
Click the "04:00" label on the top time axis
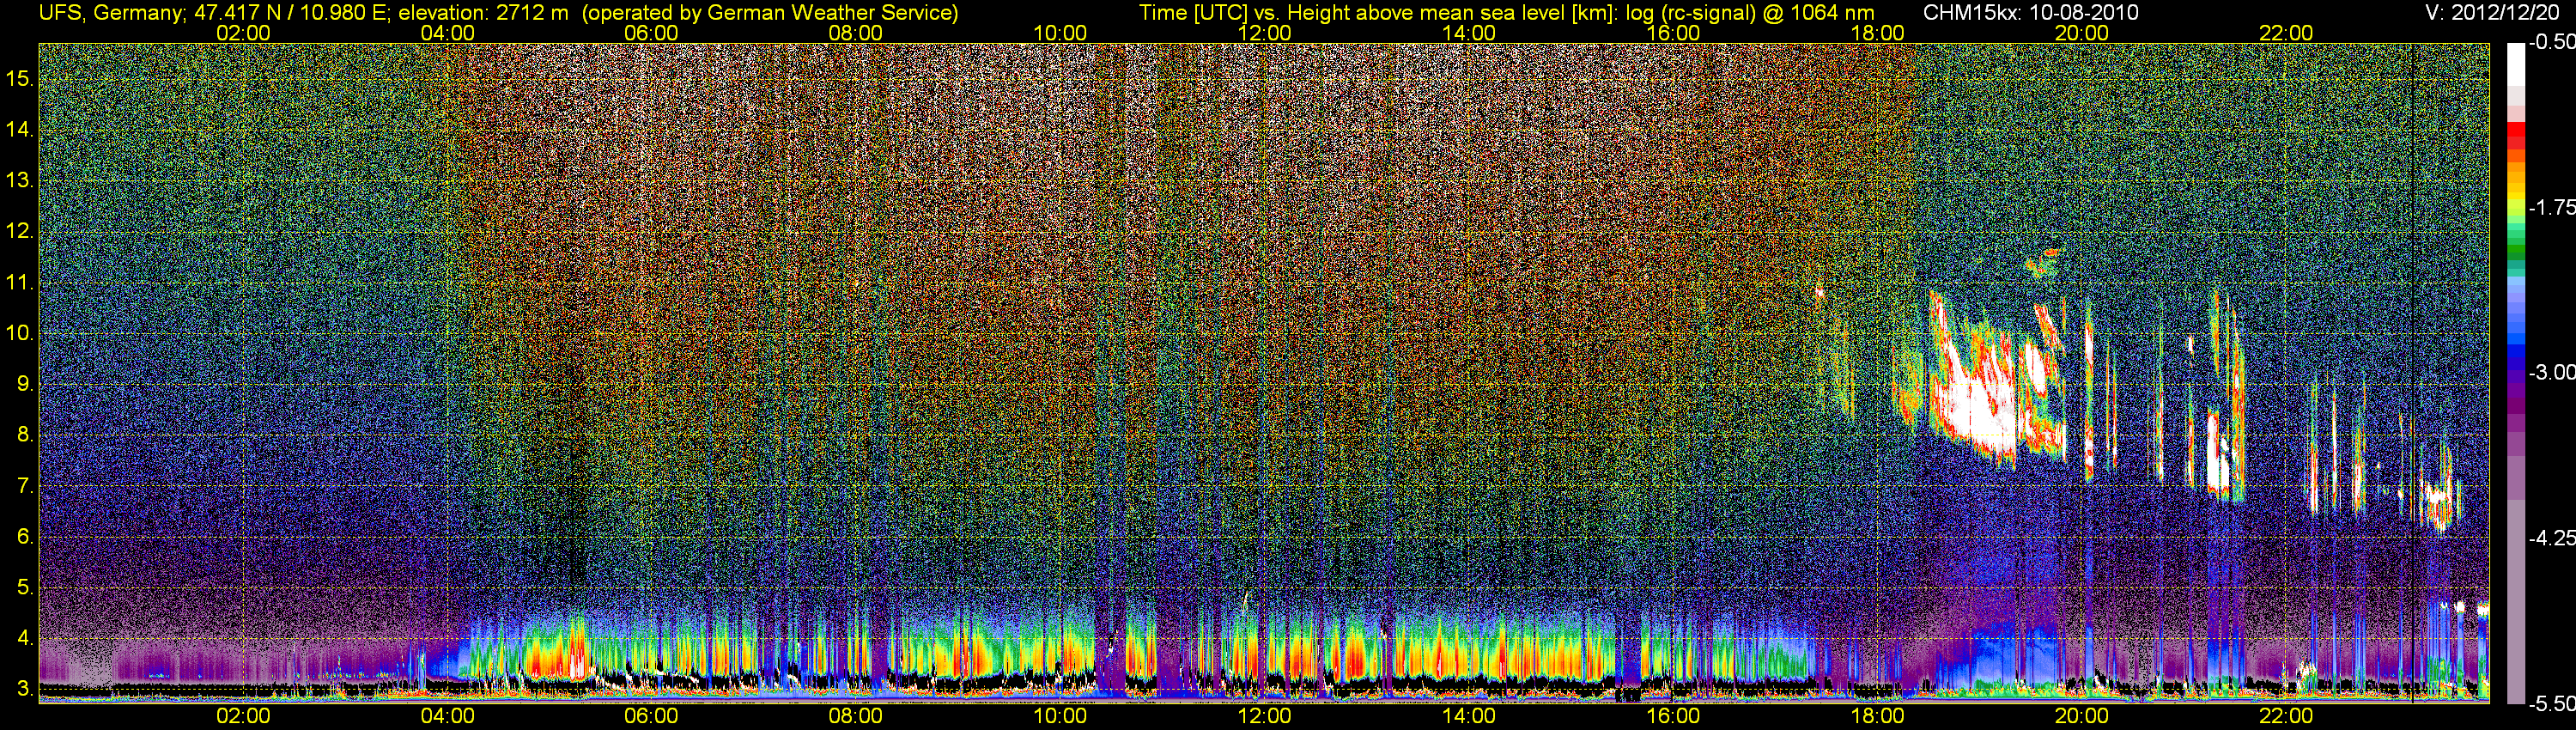[447, 33]
